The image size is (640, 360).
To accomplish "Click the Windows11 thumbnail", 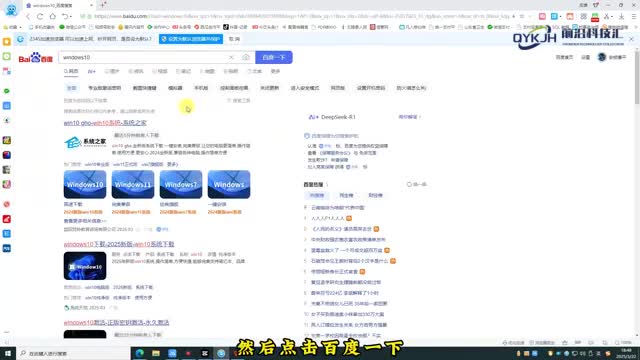I will (x=133, y=184).
